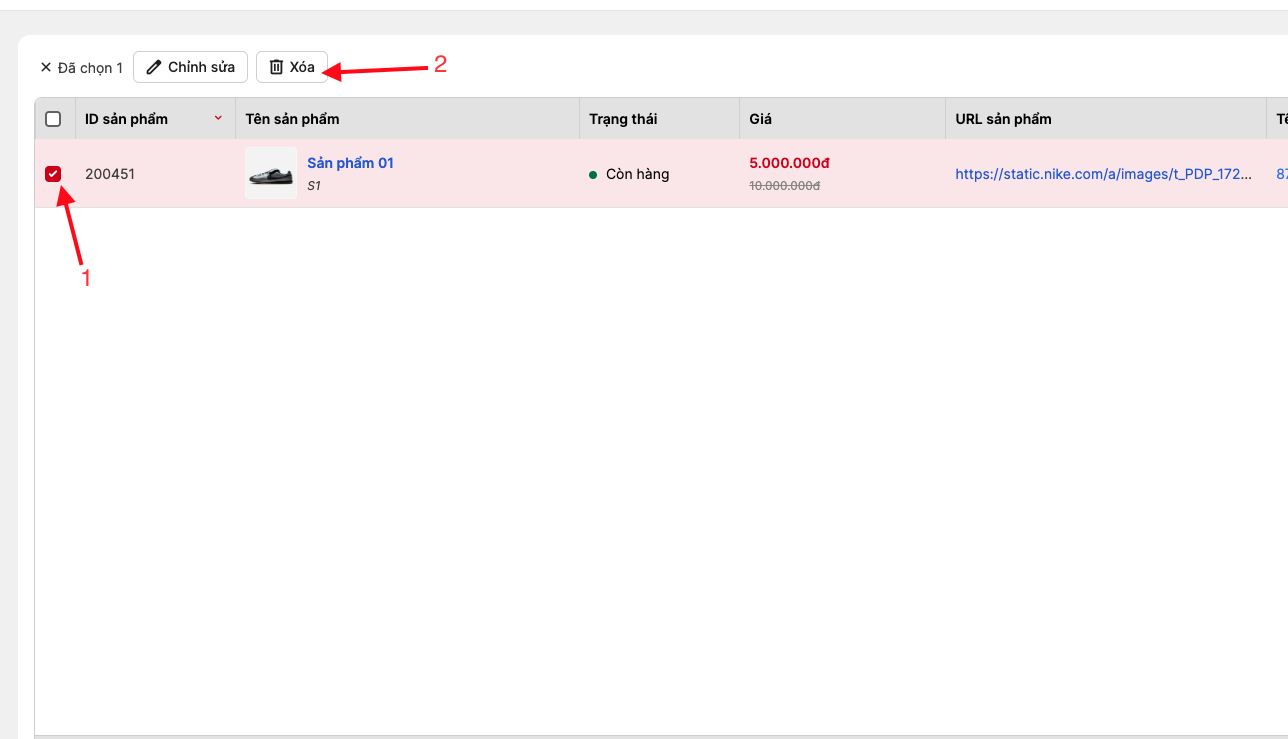Click the partially visible link at right edge
The height and width of the screenshot is (739, 1288).
point(1281,174)
